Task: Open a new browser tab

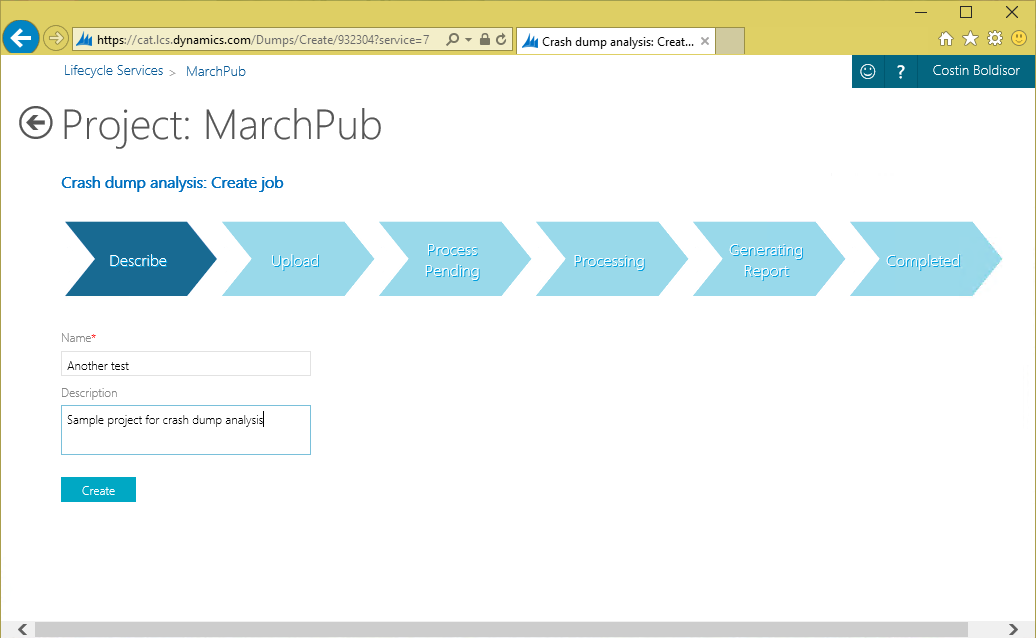Action: 729,41
